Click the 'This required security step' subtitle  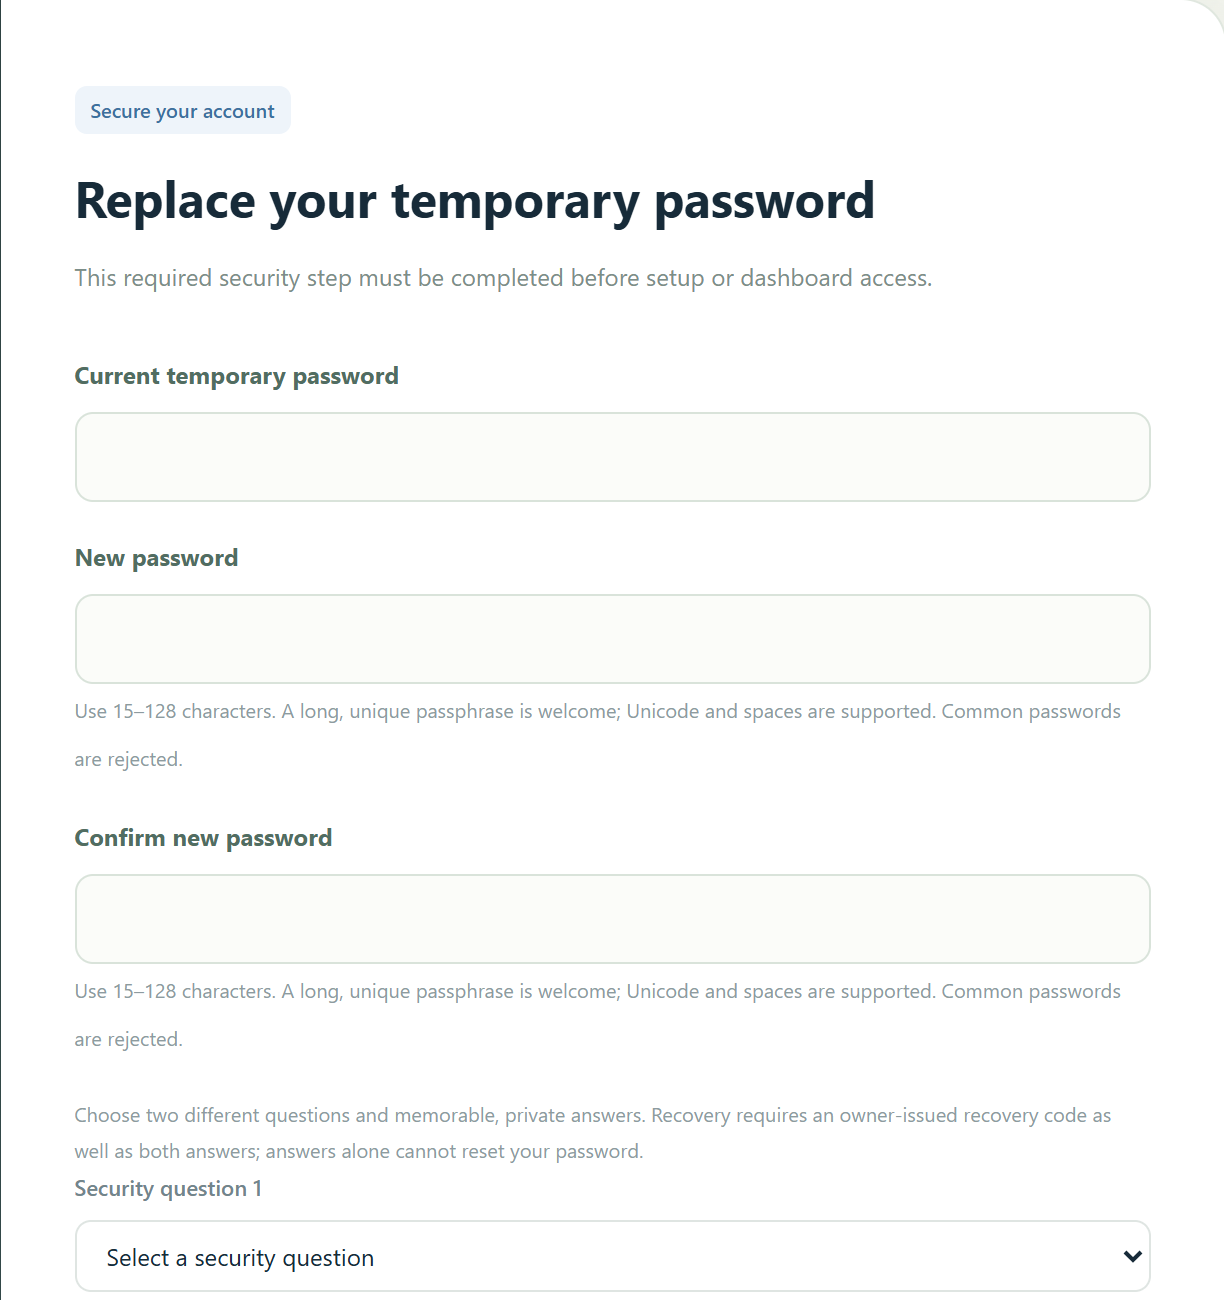tap(503, 278)
